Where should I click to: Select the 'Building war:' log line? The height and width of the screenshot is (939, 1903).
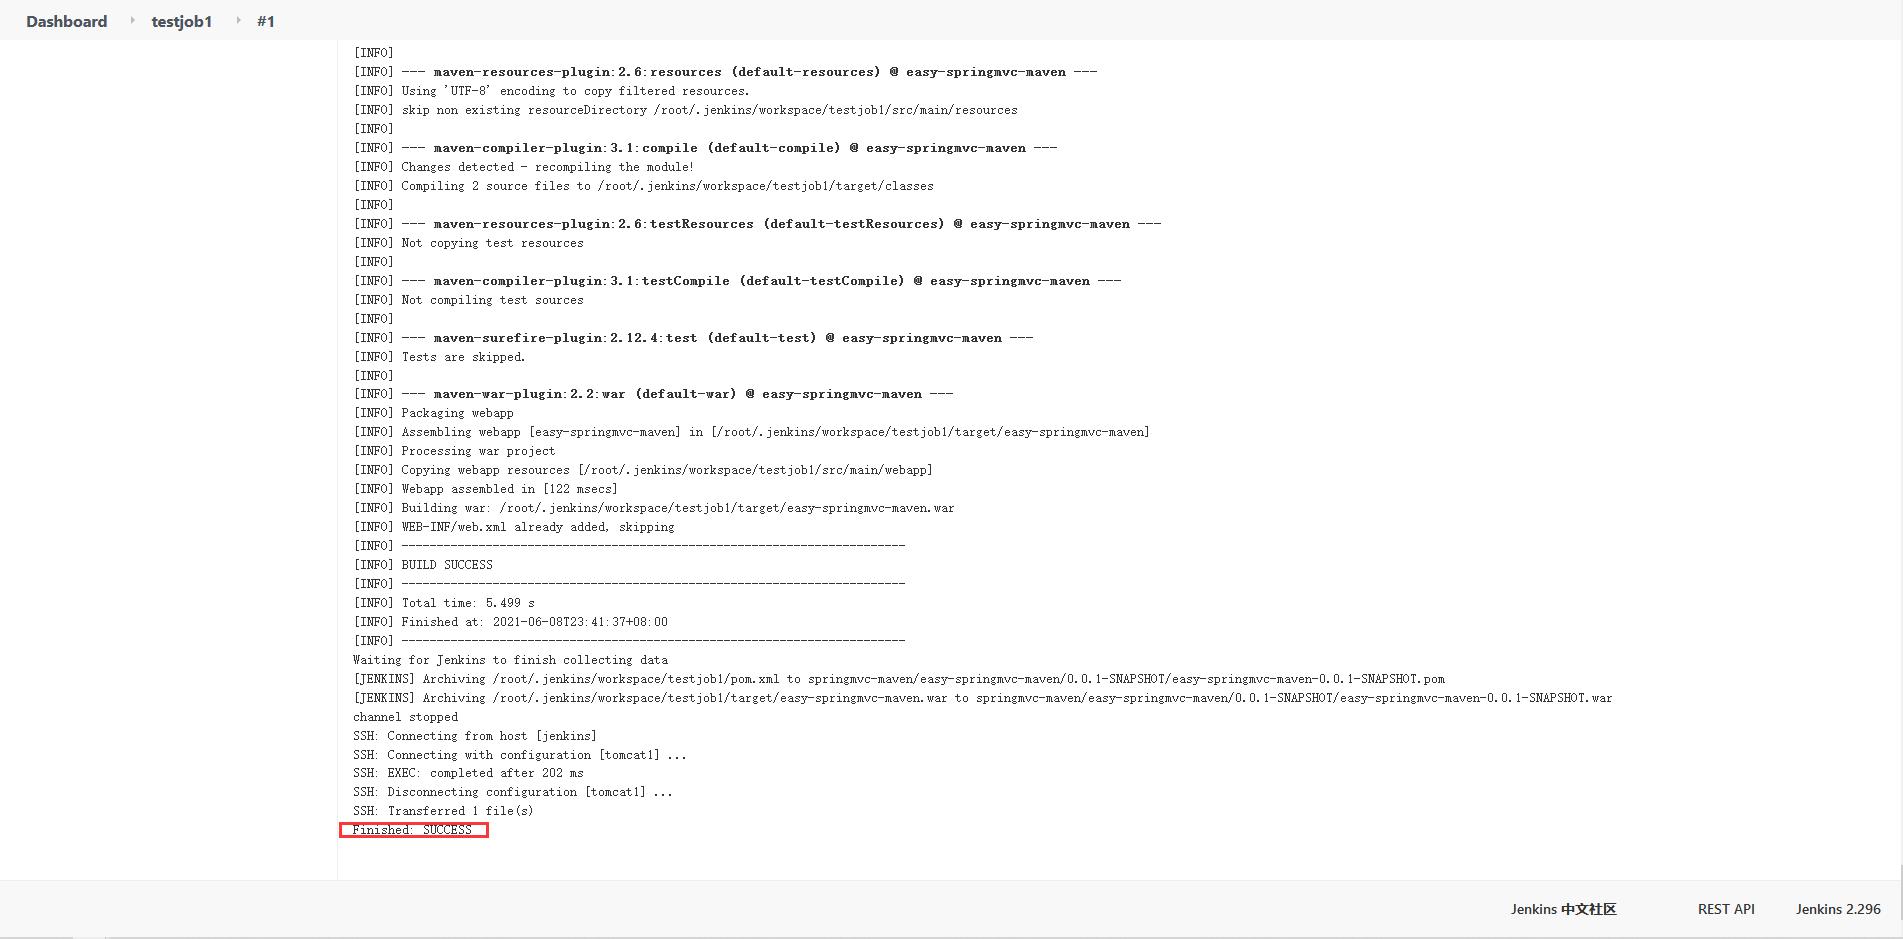pyautogui.click(x=654, y=508)
